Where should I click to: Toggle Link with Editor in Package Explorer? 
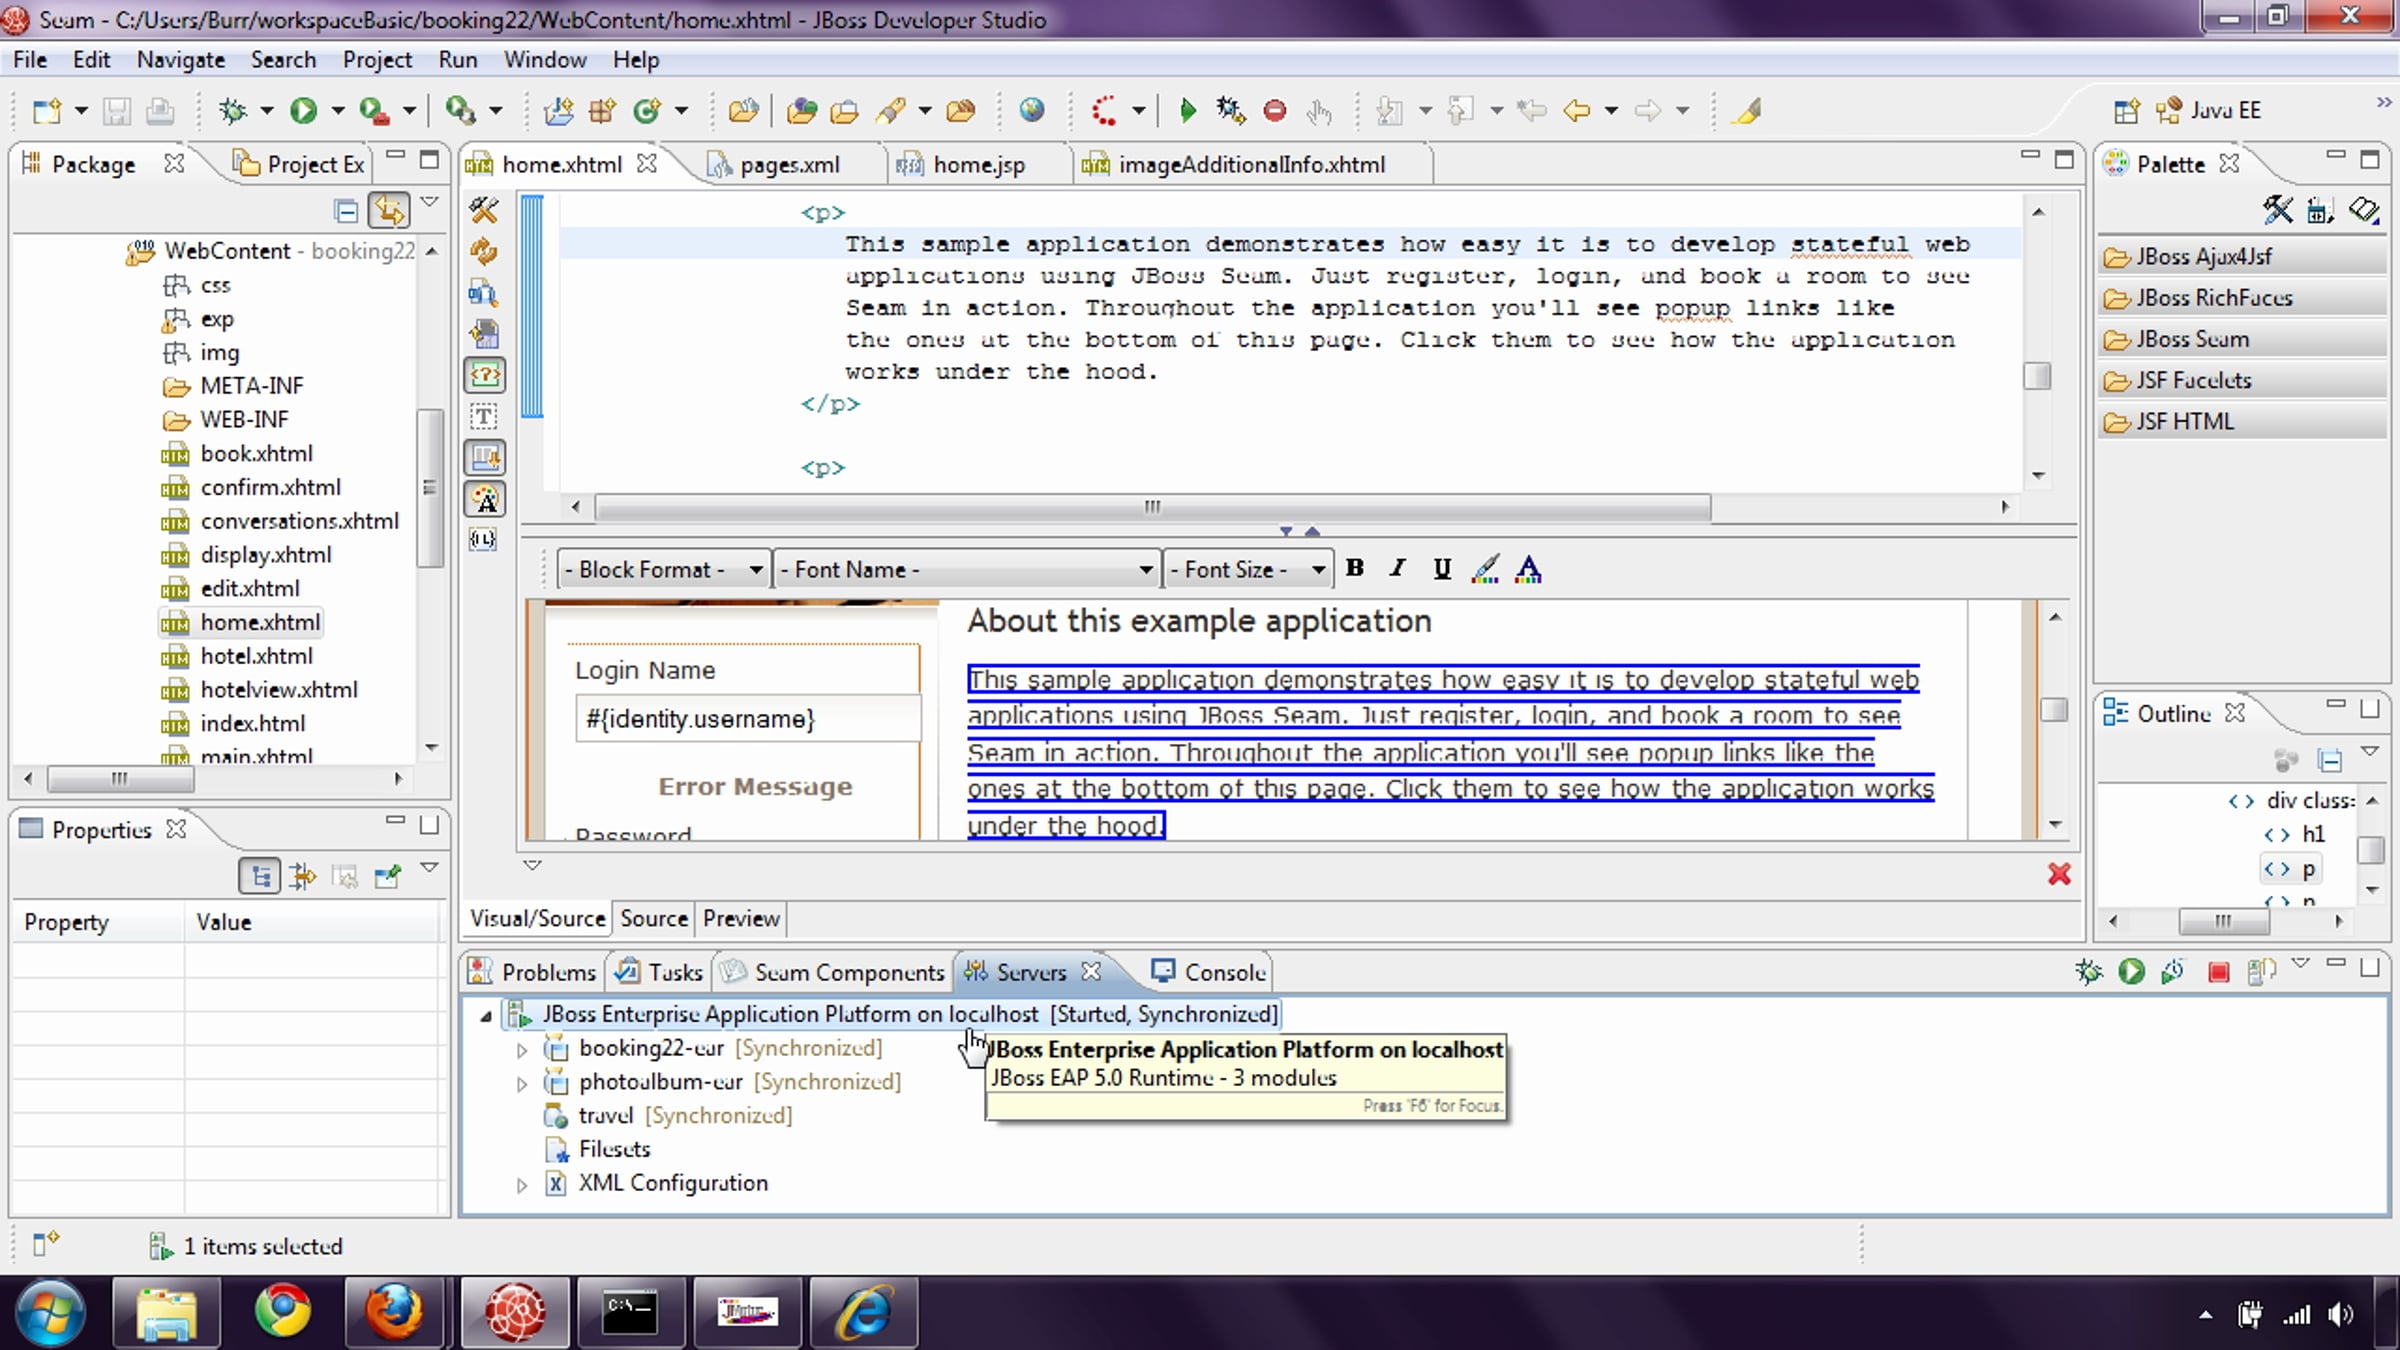(x=389, y=210)
